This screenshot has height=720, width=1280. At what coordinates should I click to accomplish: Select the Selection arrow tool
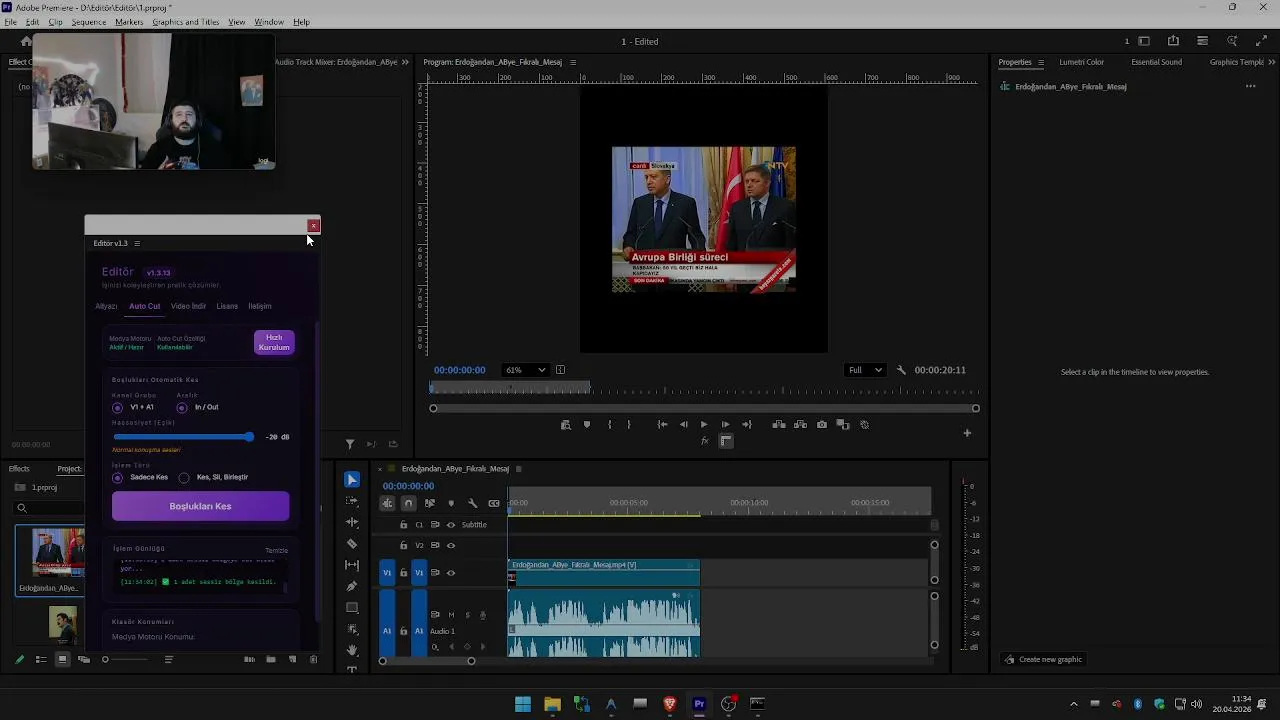352,480
